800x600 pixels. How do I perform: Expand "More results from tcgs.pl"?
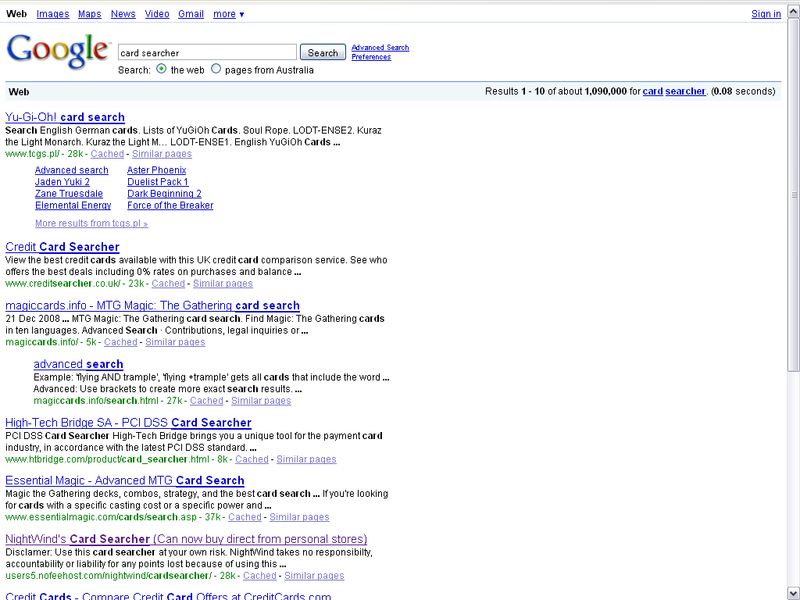click(x=91, y=223)
